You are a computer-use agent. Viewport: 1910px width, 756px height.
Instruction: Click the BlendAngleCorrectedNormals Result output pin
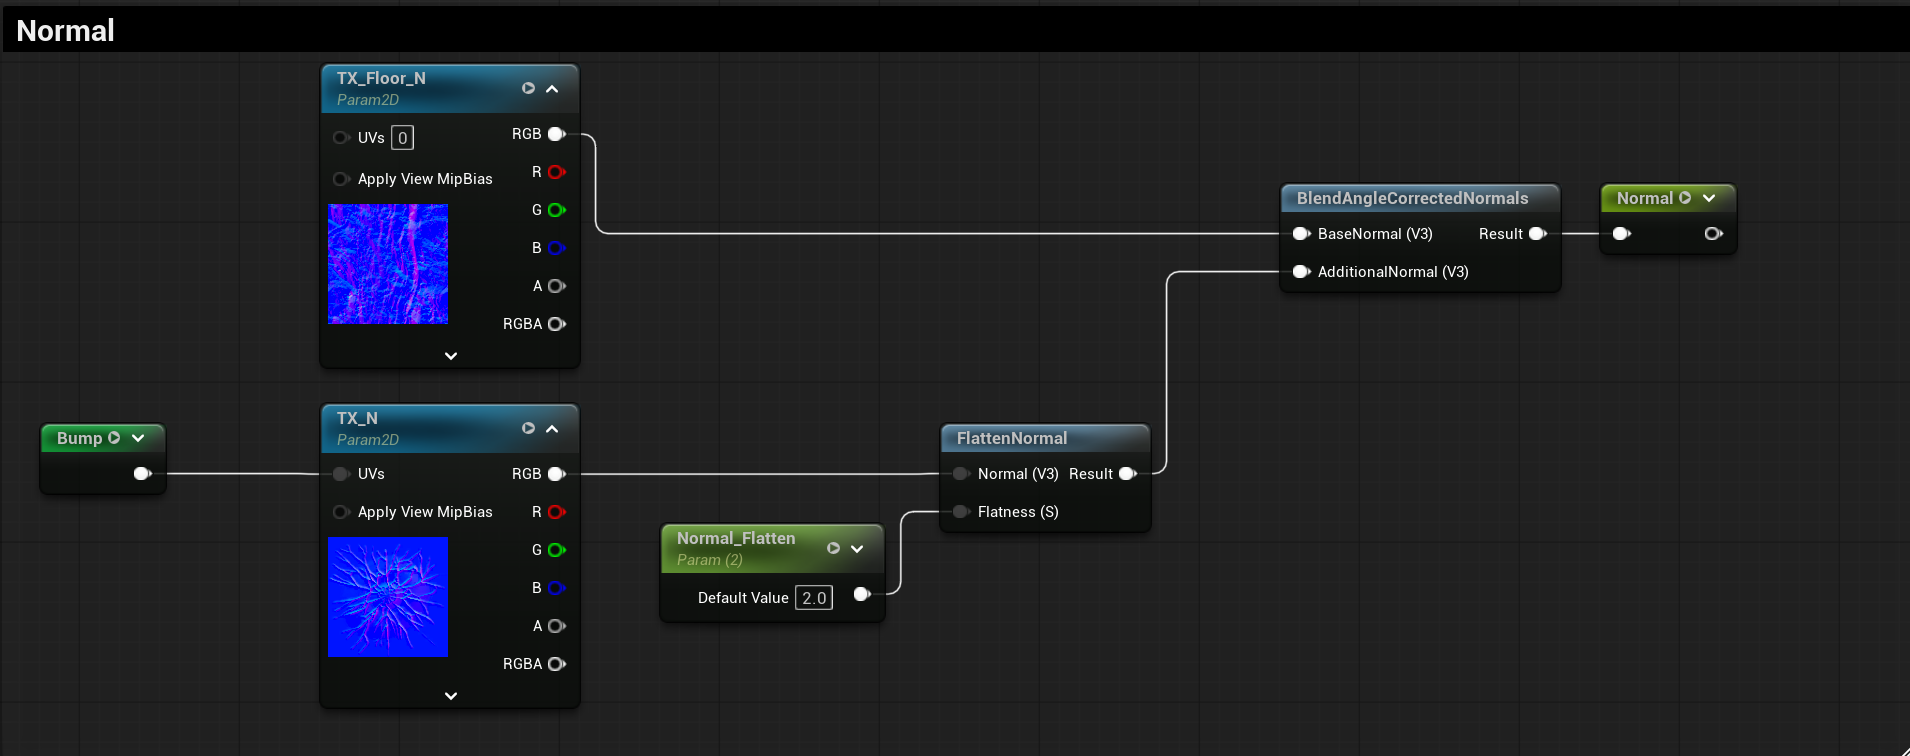[x=1538, y=234]
